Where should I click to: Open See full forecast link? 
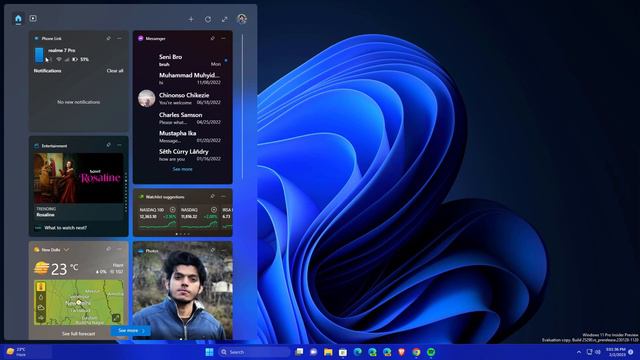(x=78, y=333)
